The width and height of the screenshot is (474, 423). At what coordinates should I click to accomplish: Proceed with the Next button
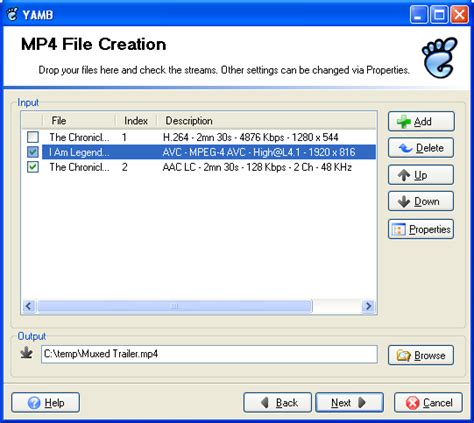tap(350, 403)
